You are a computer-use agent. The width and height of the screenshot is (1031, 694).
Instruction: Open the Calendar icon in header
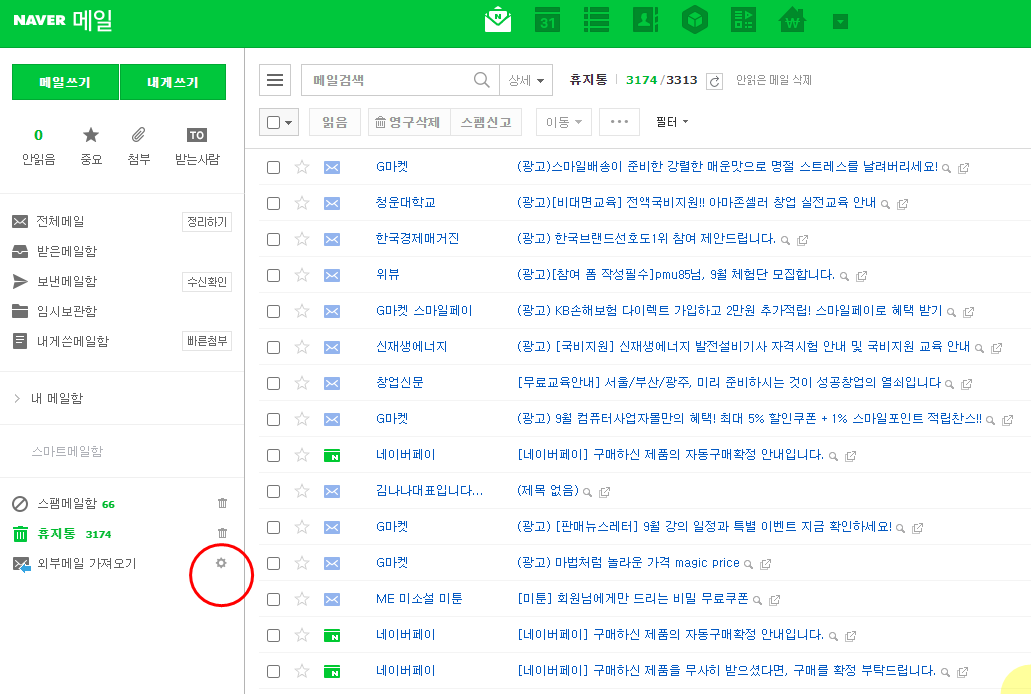pos(547,20)
